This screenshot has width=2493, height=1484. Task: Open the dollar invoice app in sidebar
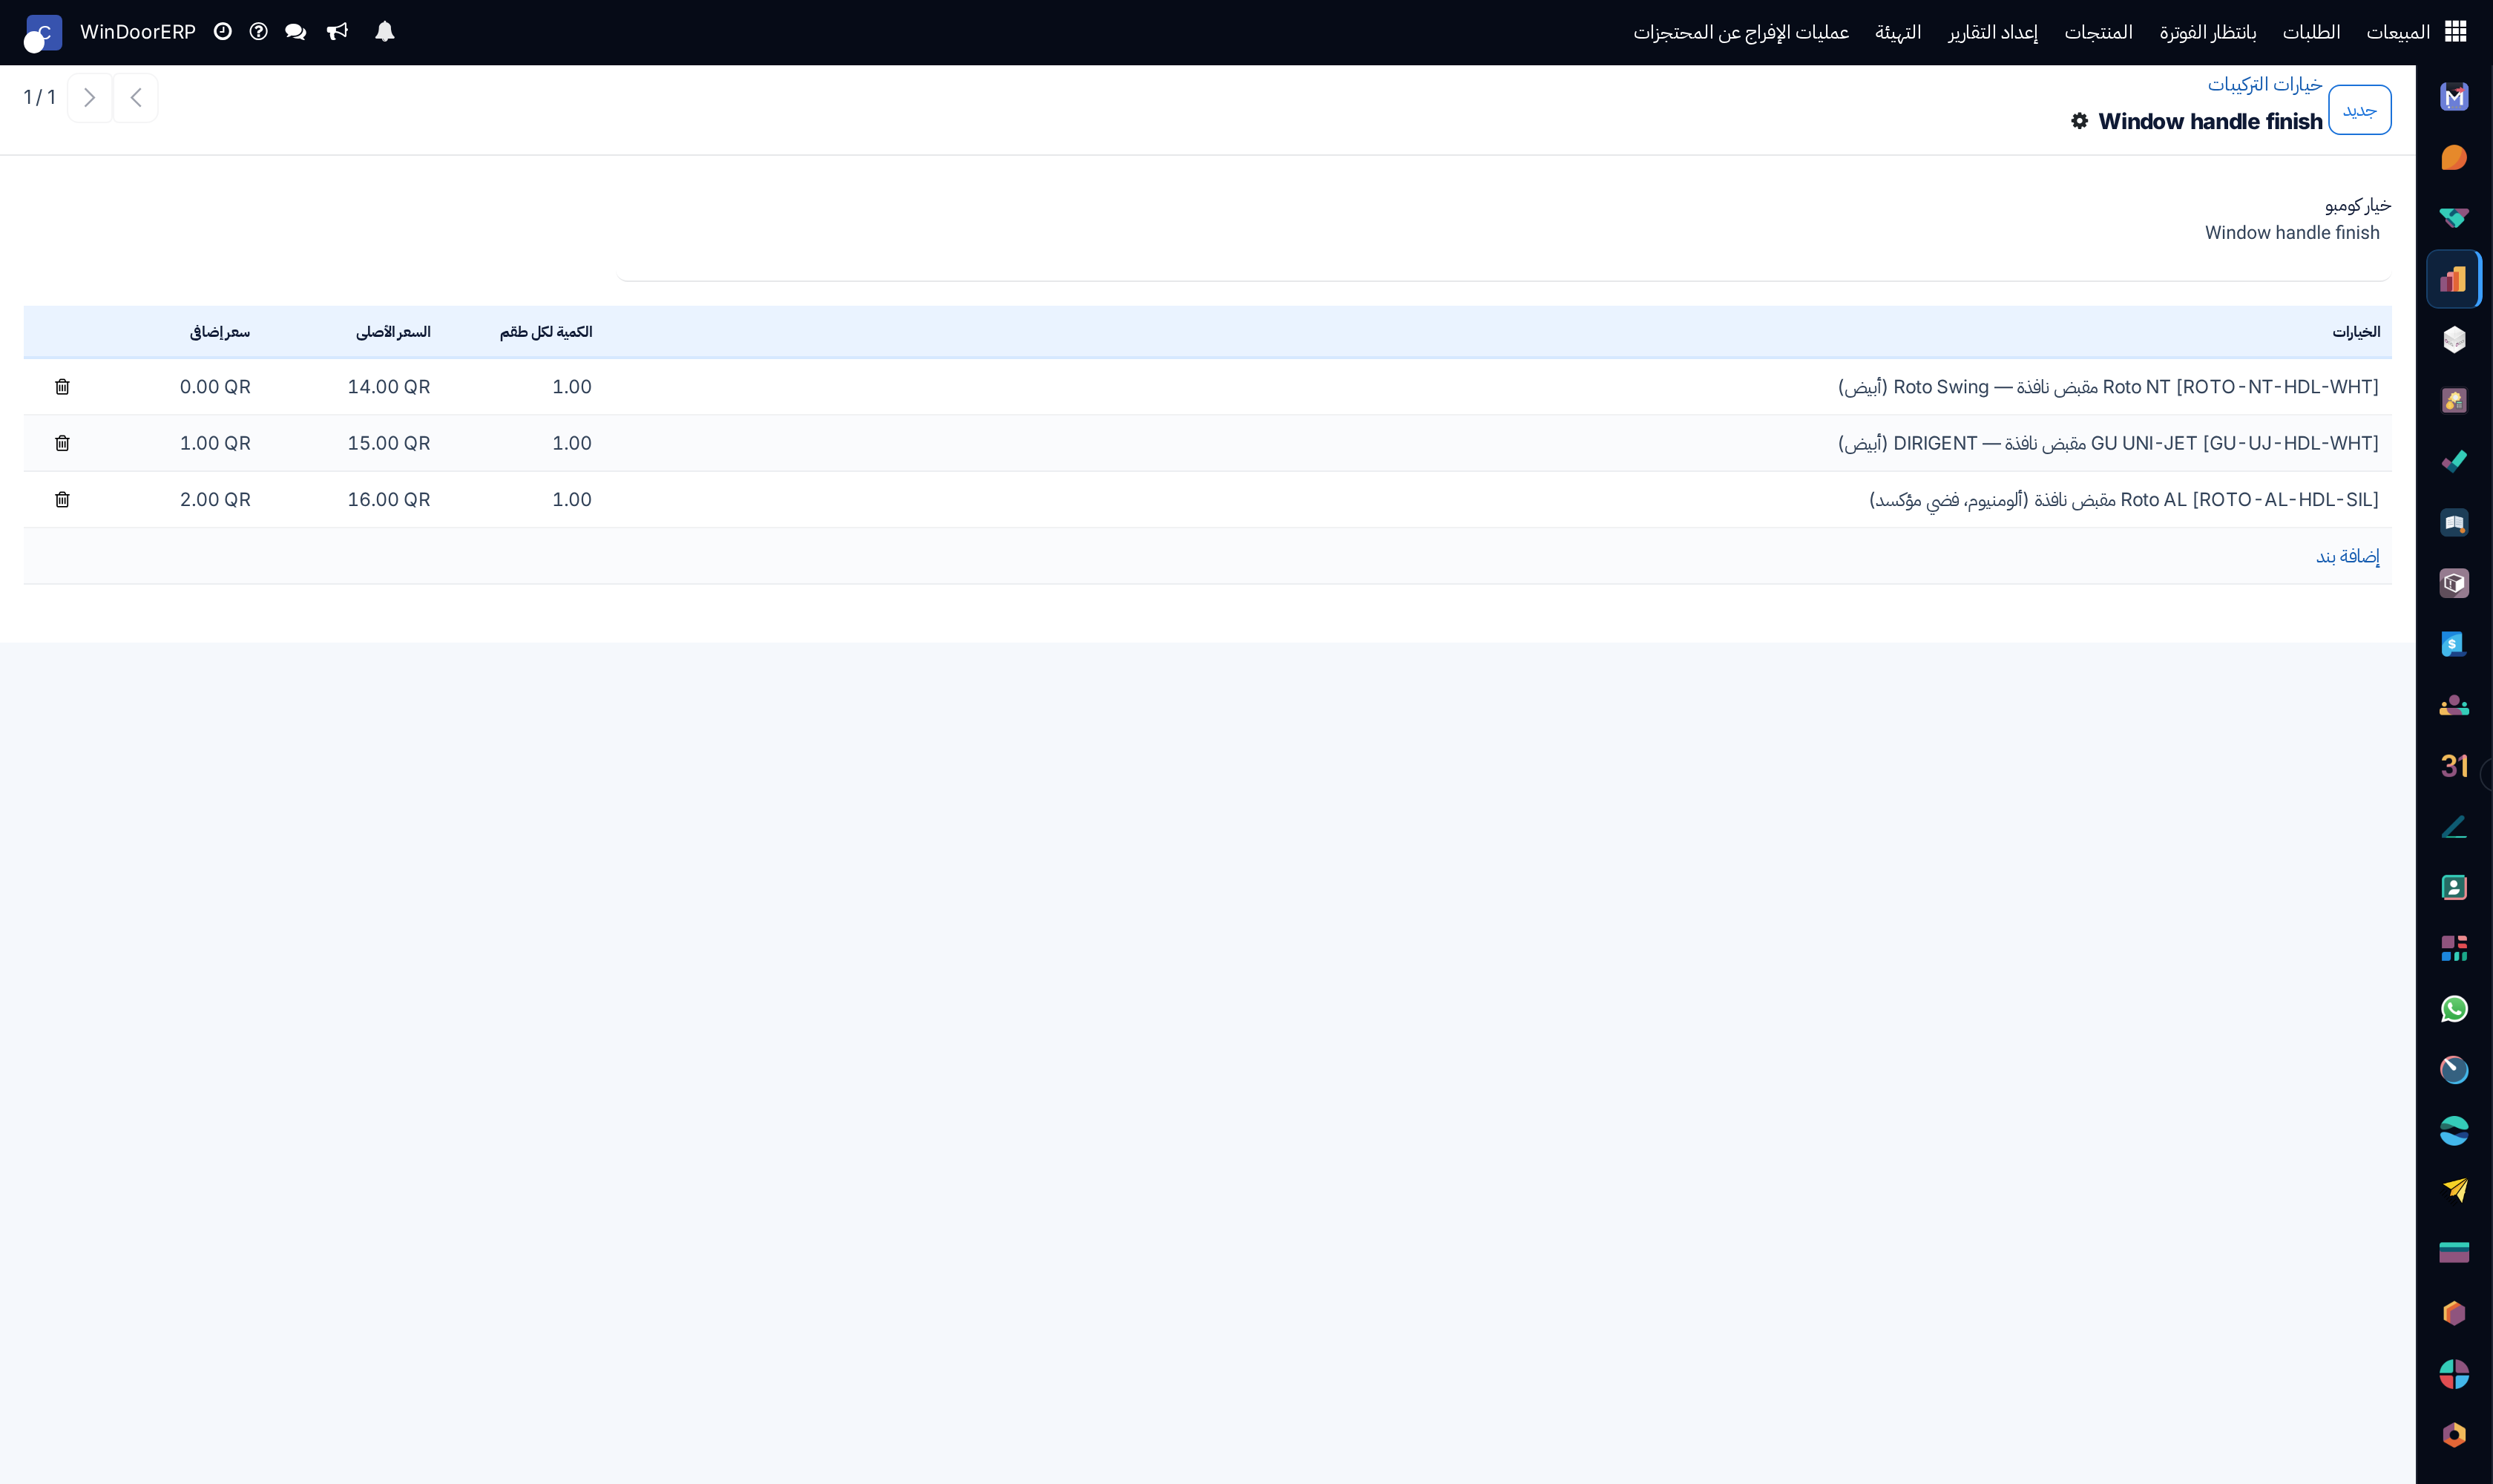(x=2454, y=644)
